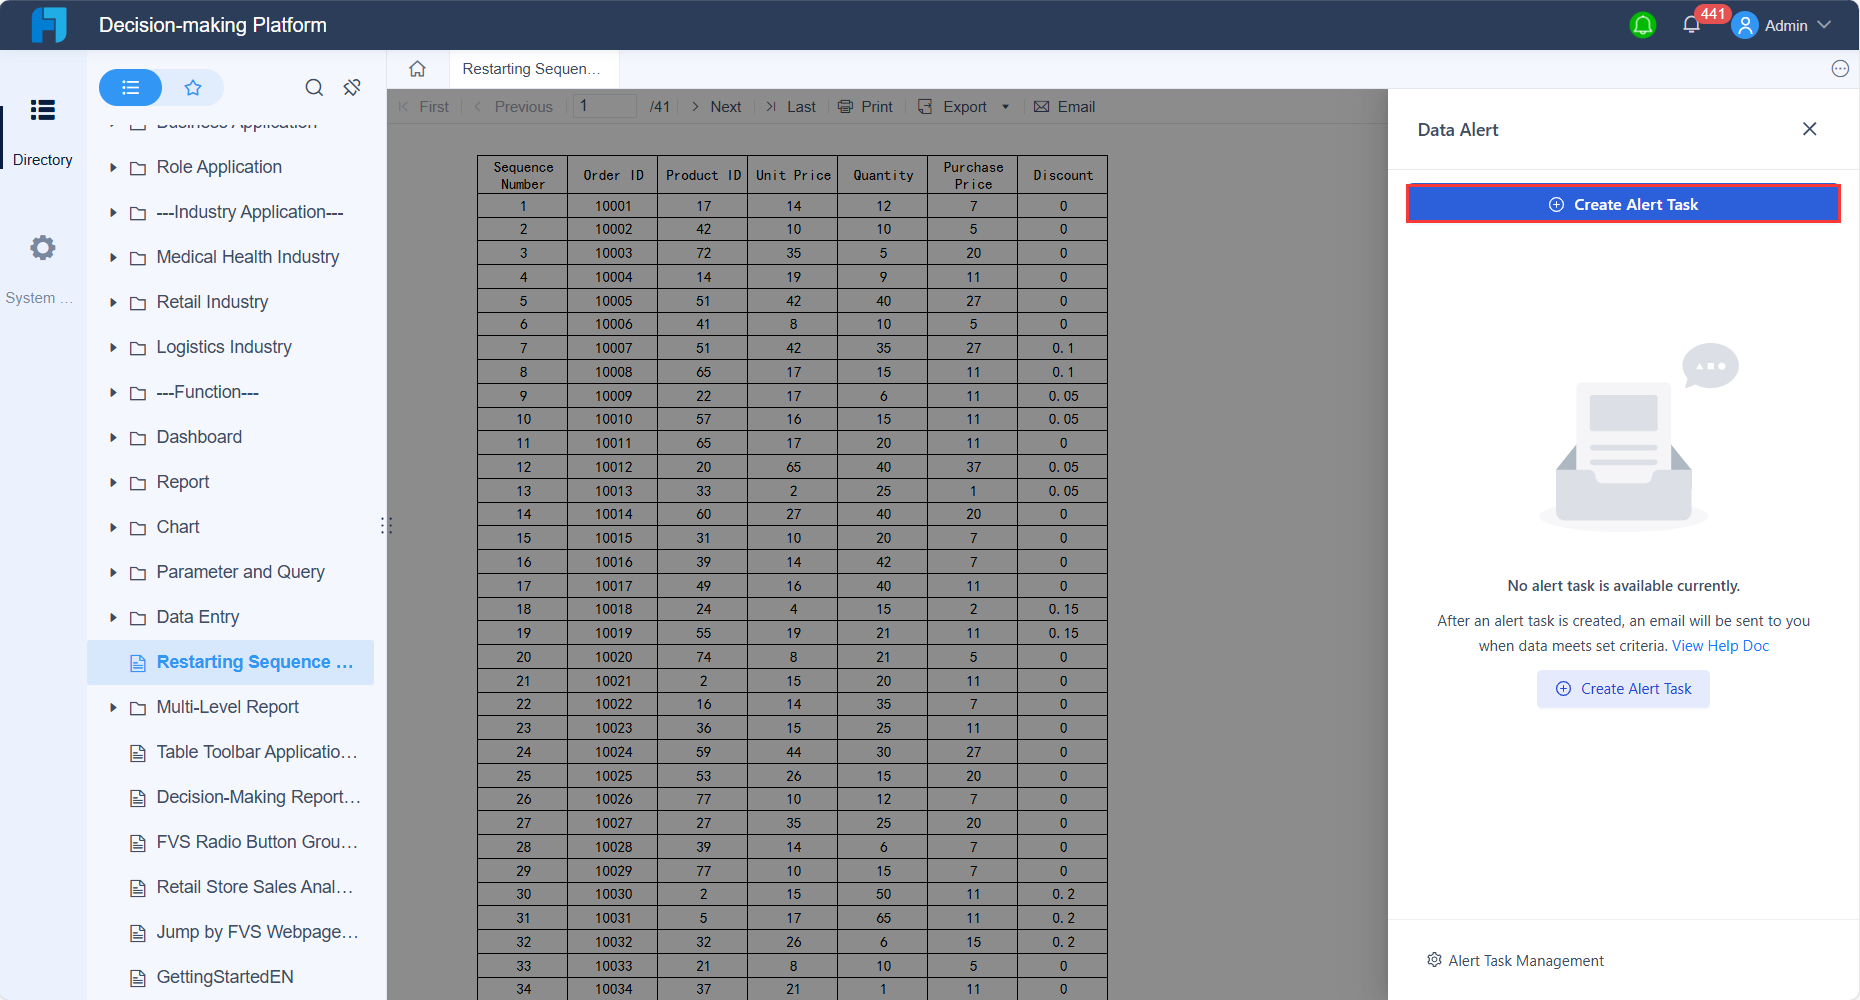Open the System gear icon in sidebar

42,248
